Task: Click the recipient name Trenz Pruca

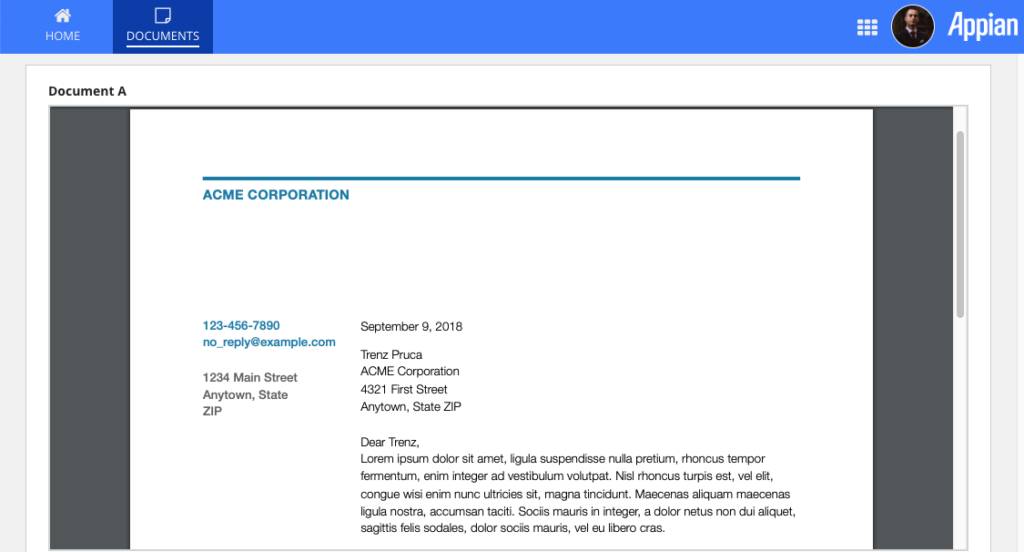Action: (x=391, y=355)
